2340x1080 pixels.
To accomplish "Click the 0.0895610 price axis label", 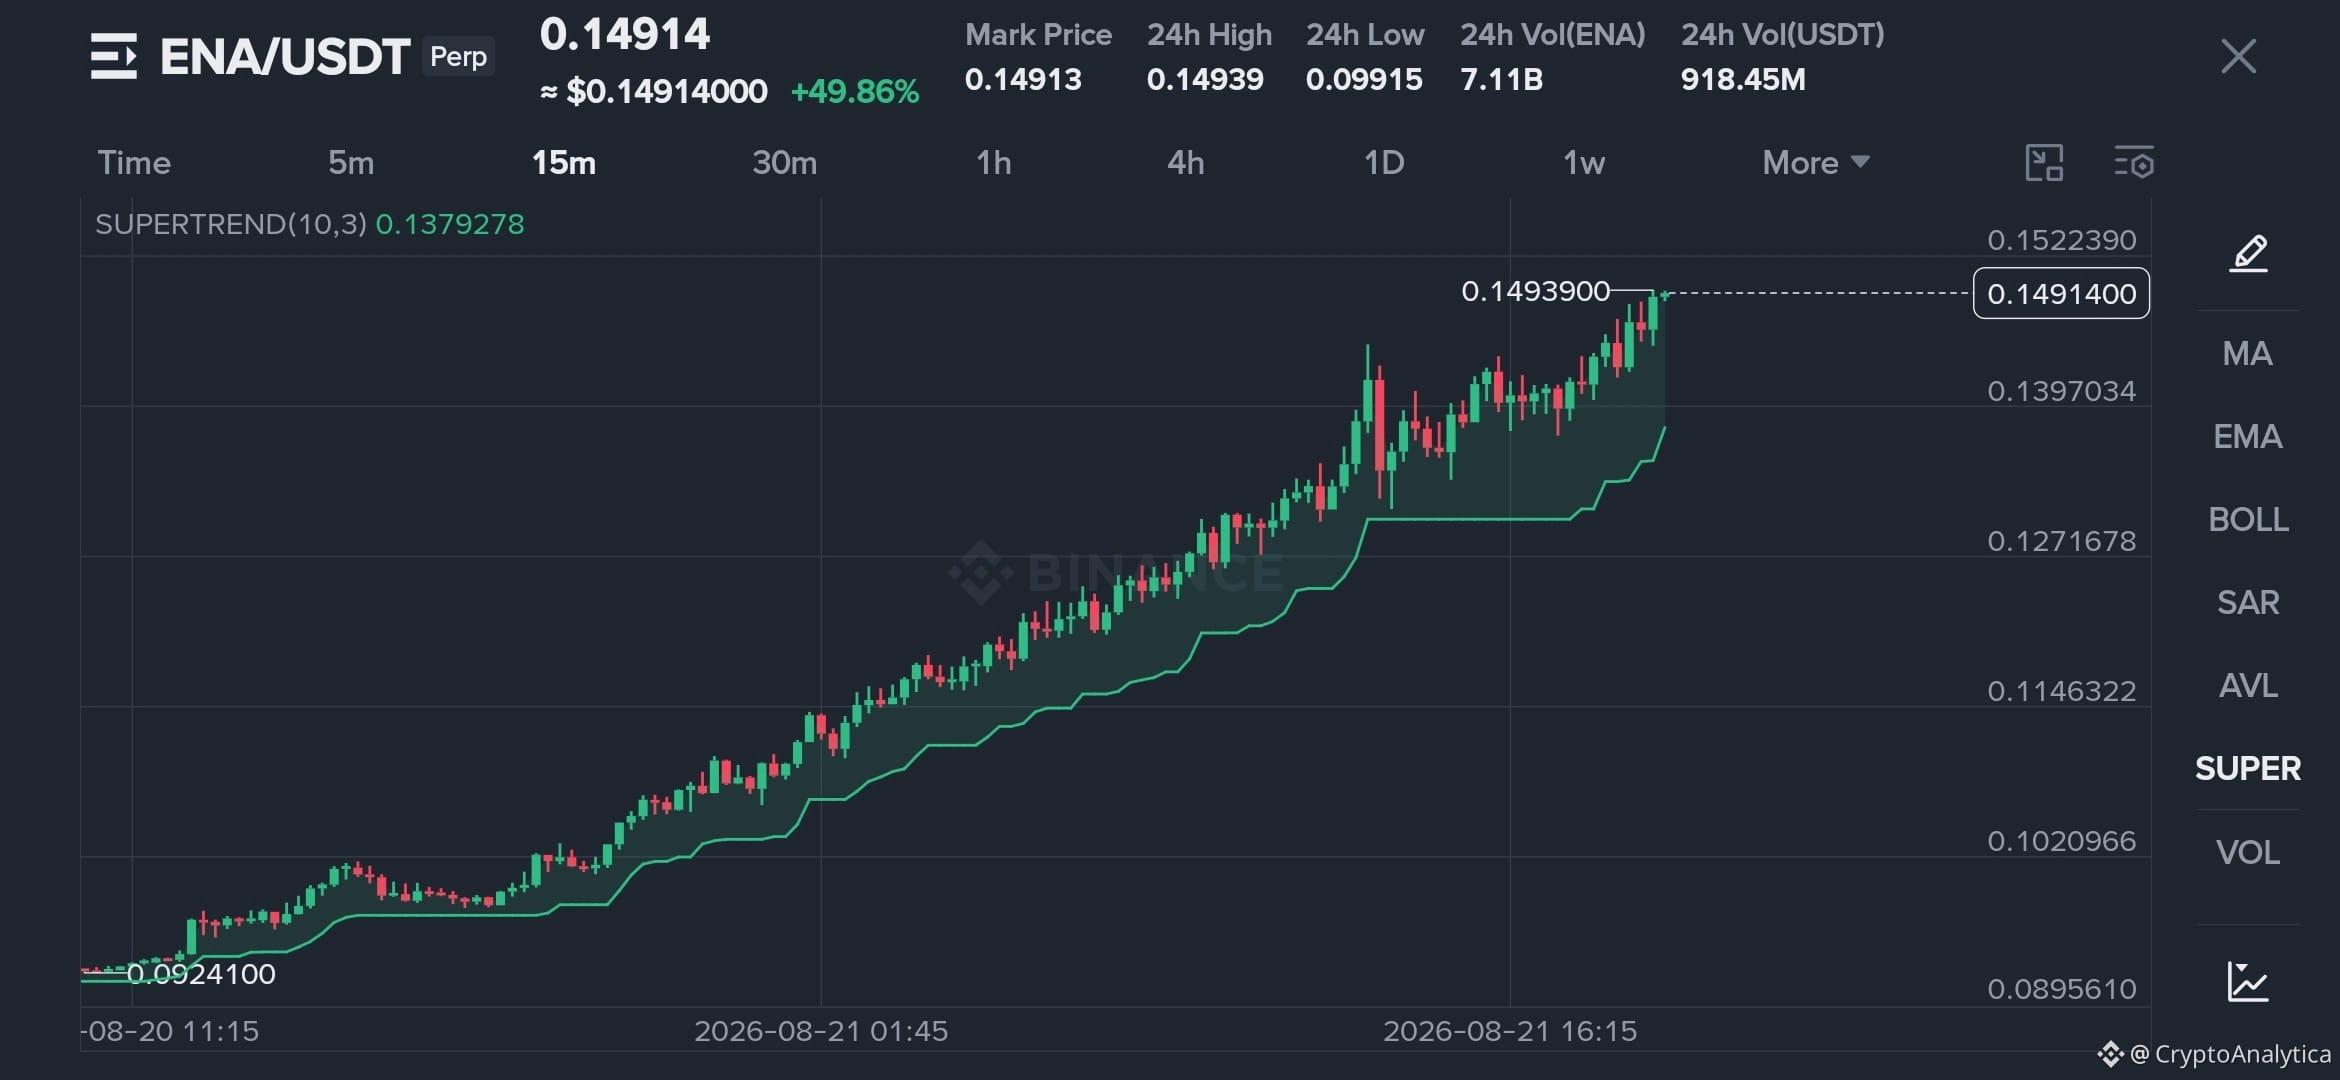I will pyautogui.click(x=2061, y=989).
